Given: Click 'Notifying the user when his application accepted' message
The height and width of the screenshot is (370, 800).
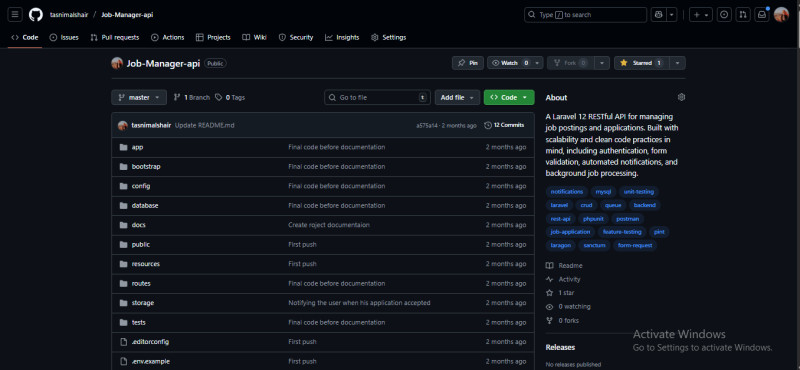Looking at the screenshot, I should coord(359,303).
